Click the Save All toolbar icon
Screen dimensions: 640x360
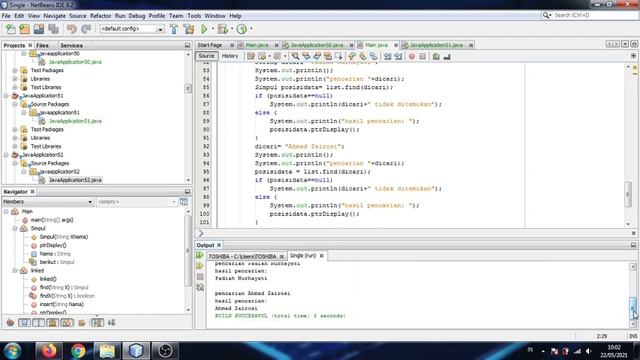pyautogui.click(x=53, y=29)
